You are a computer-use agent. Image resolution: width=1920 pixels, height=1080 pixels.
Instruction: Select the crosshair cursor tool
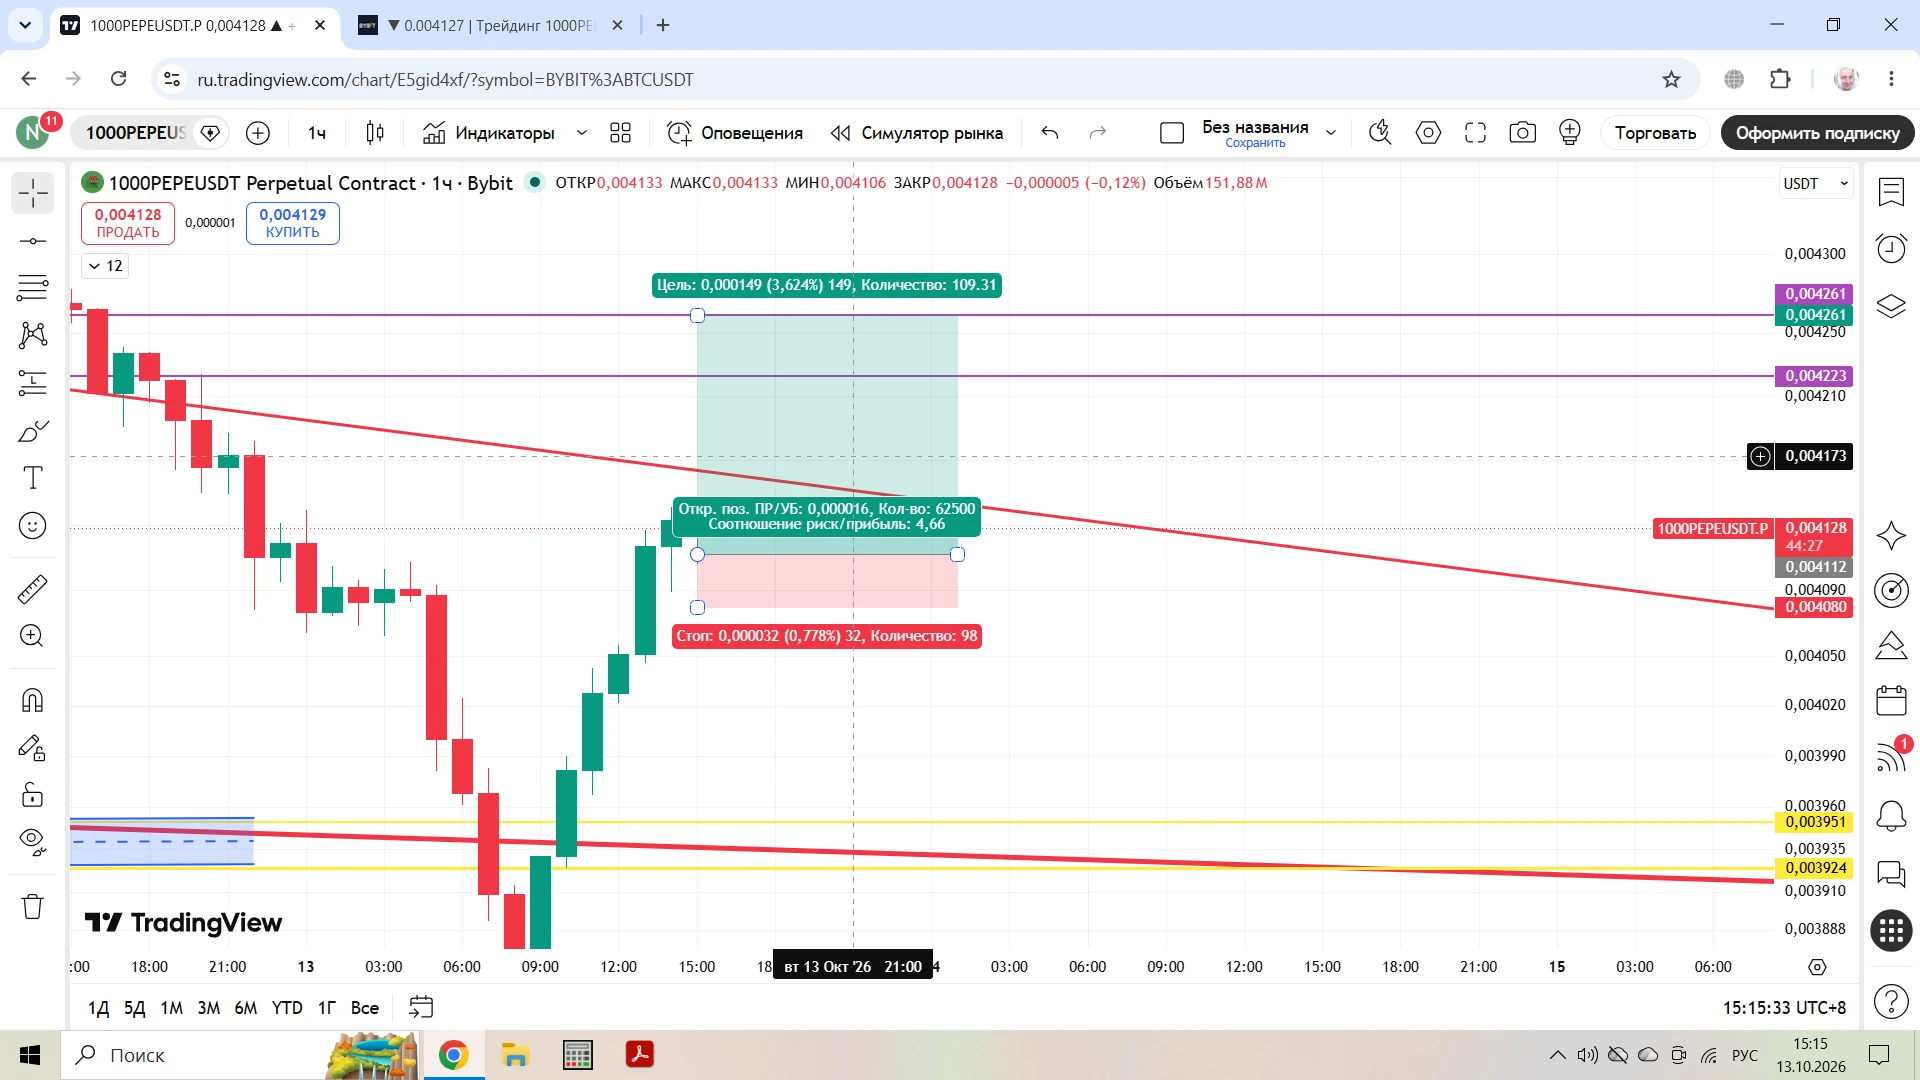(32, 193)
